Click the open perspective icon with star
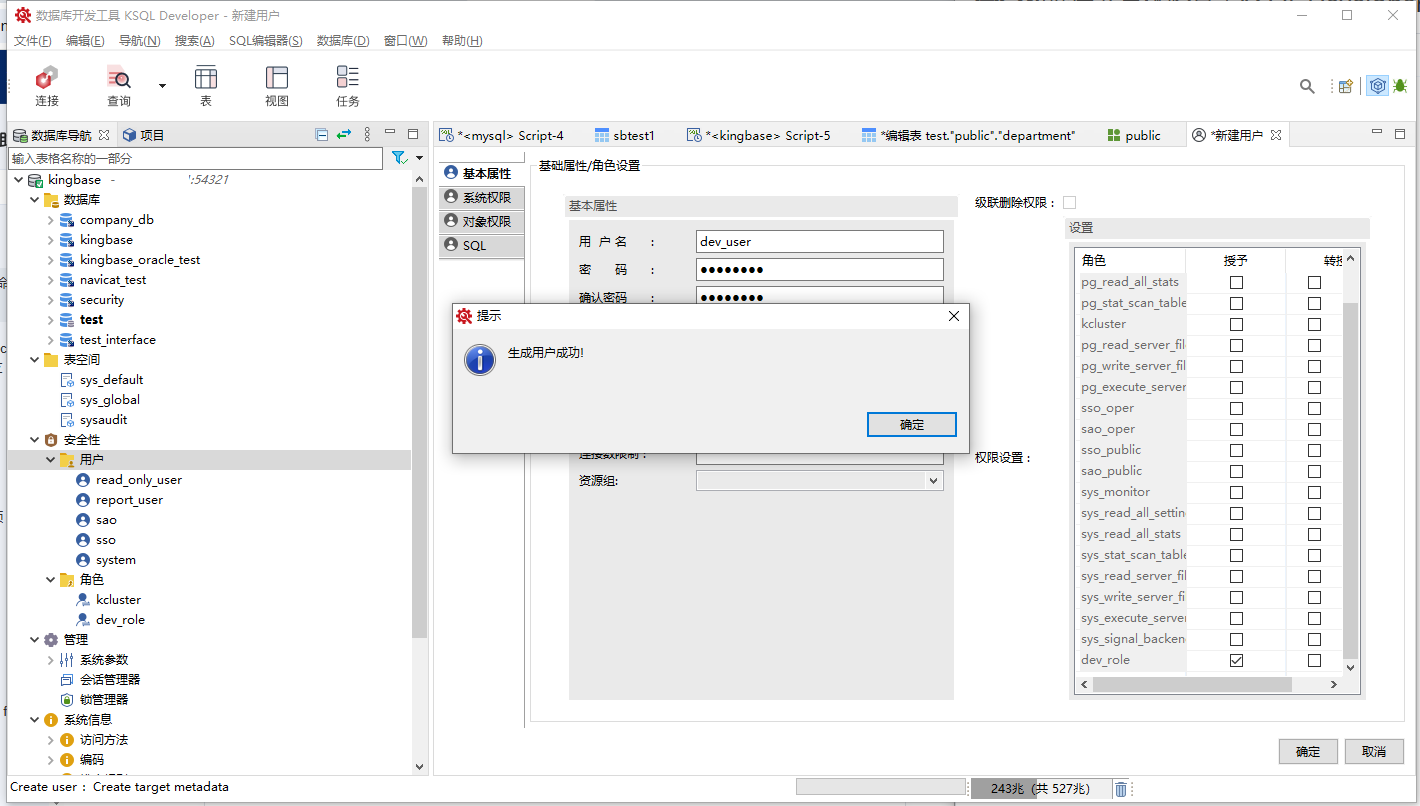Viewport: 1420px width, 806px height. tap(1346, 86)
